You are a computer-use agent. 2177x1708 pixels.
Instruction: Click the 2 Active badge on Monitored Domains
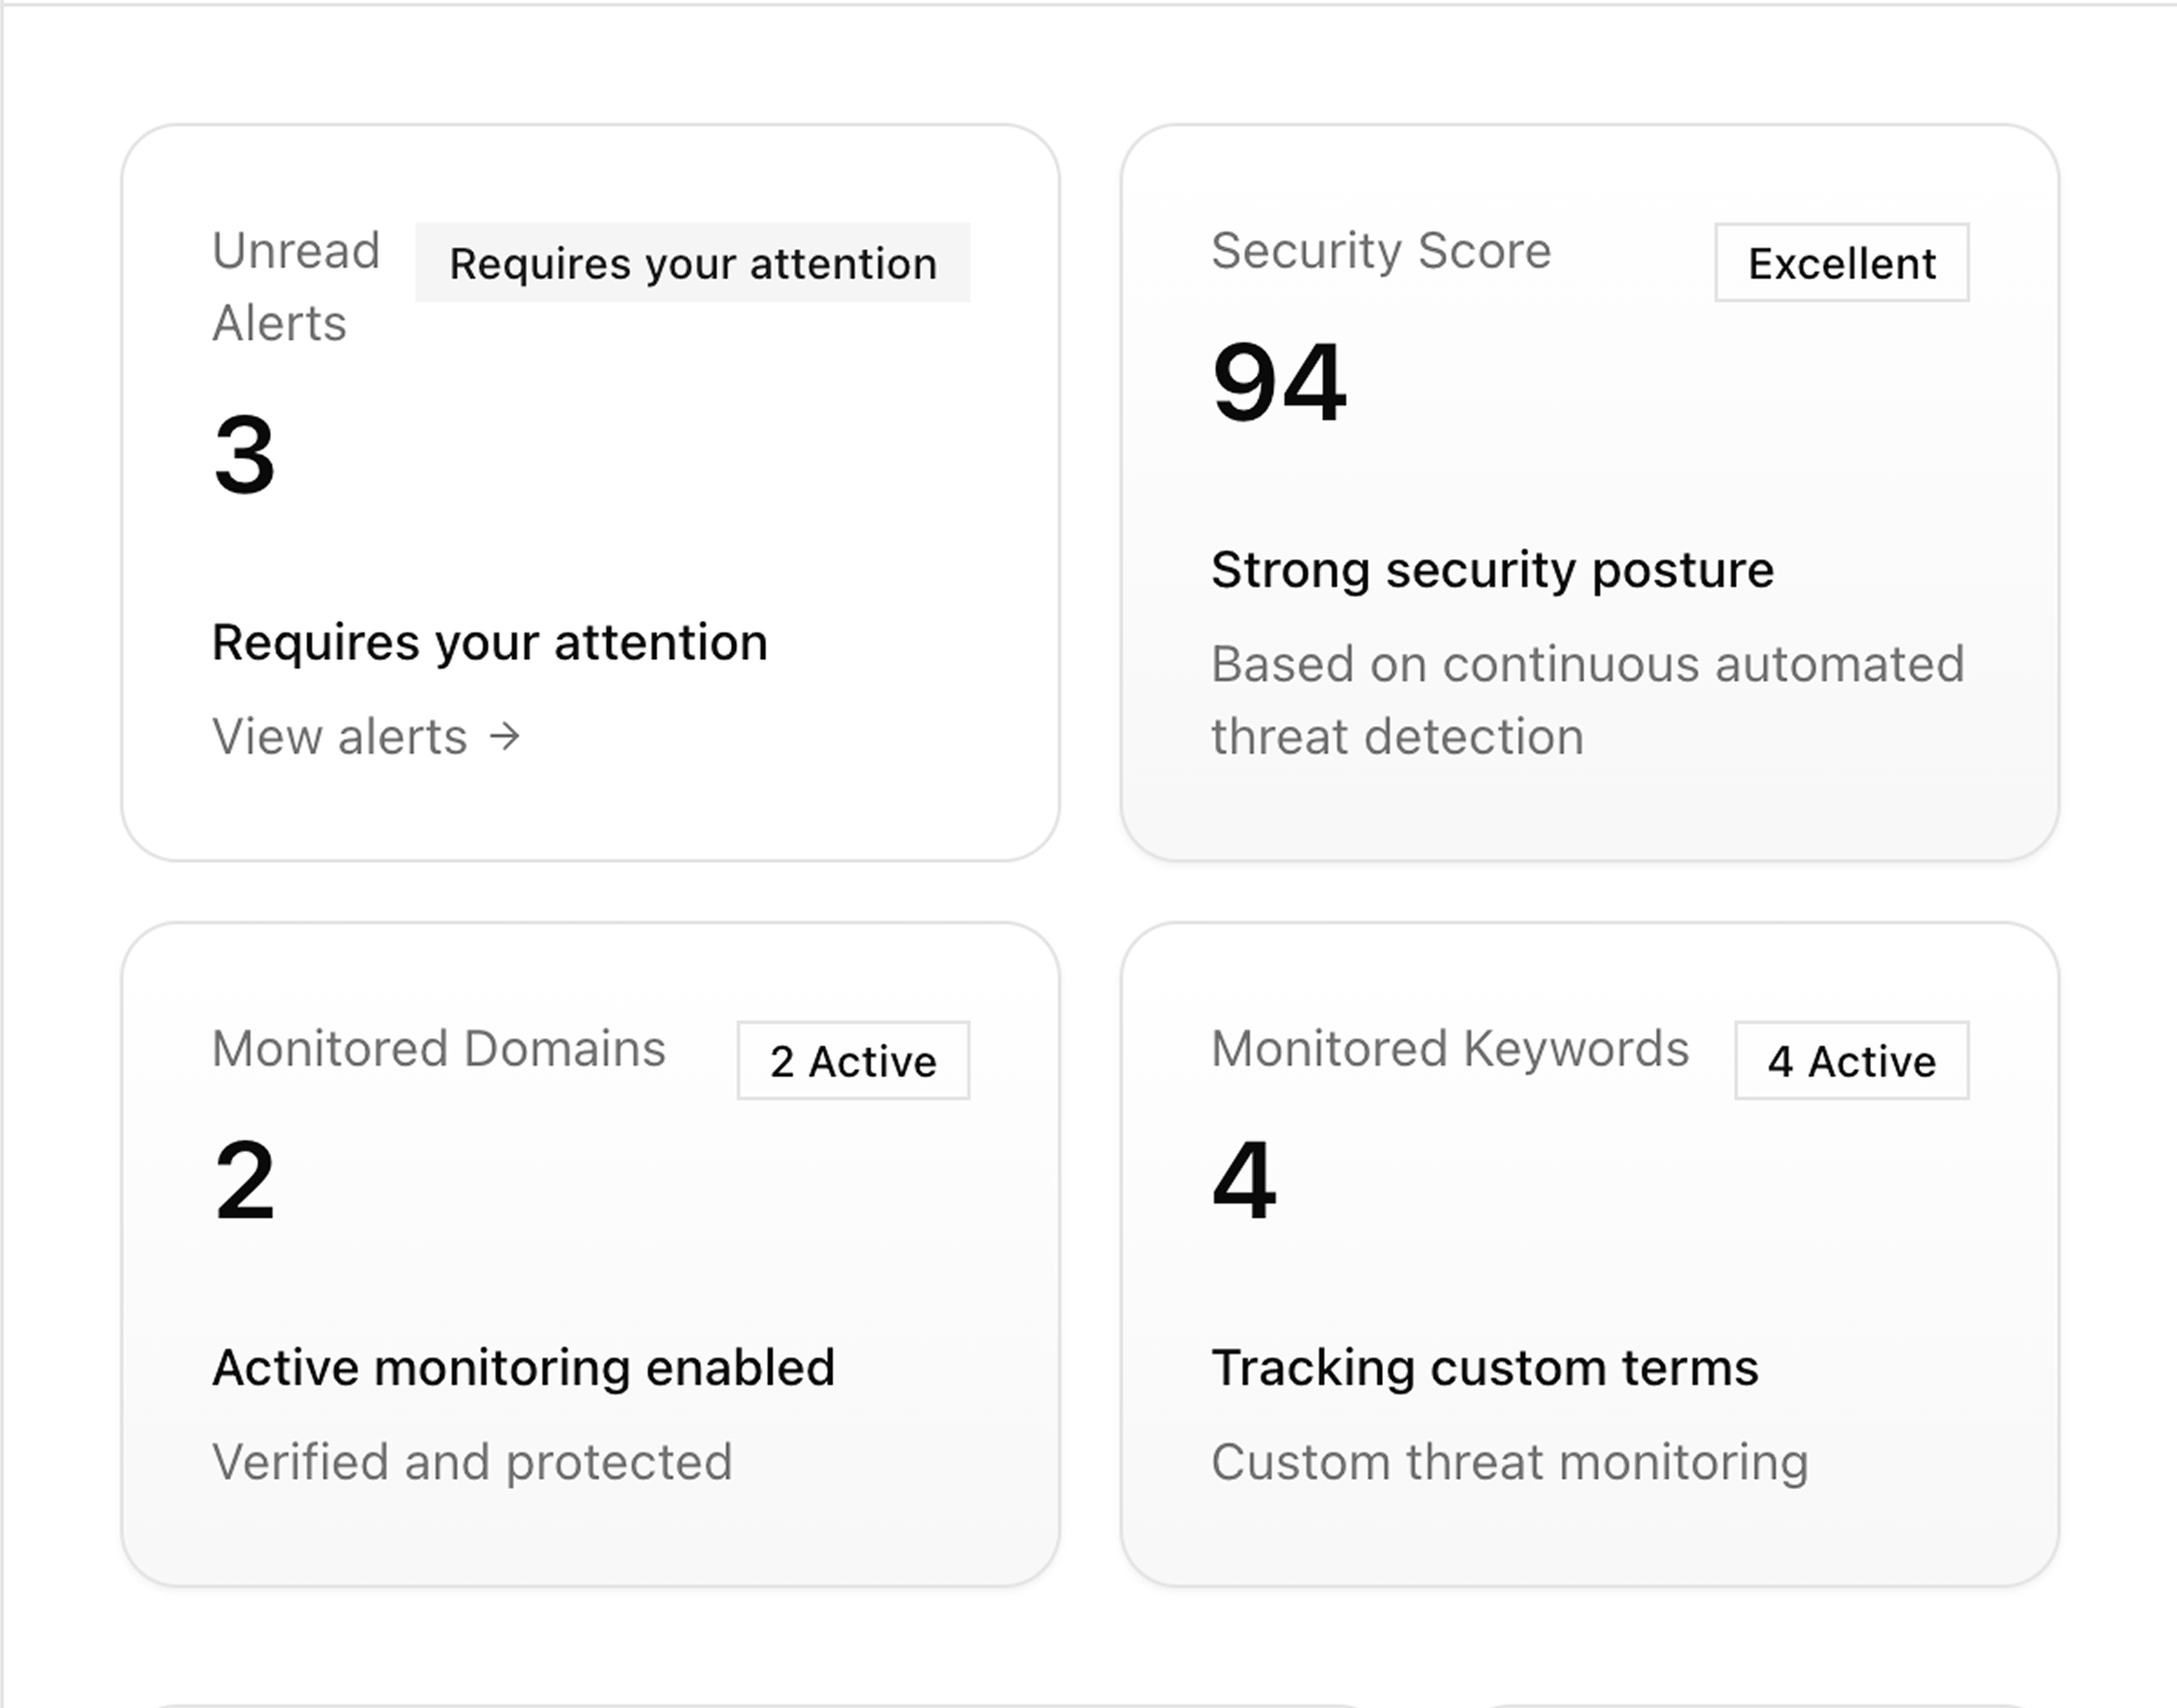click(x=852, y=1061)
